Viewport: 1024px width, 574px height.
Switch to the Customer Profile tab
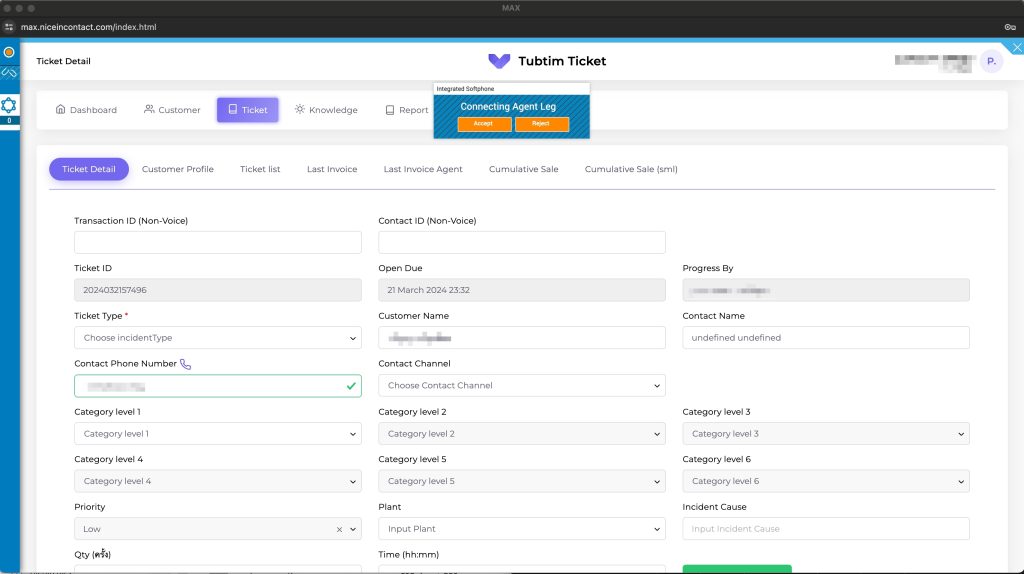[x=177, y=169]
